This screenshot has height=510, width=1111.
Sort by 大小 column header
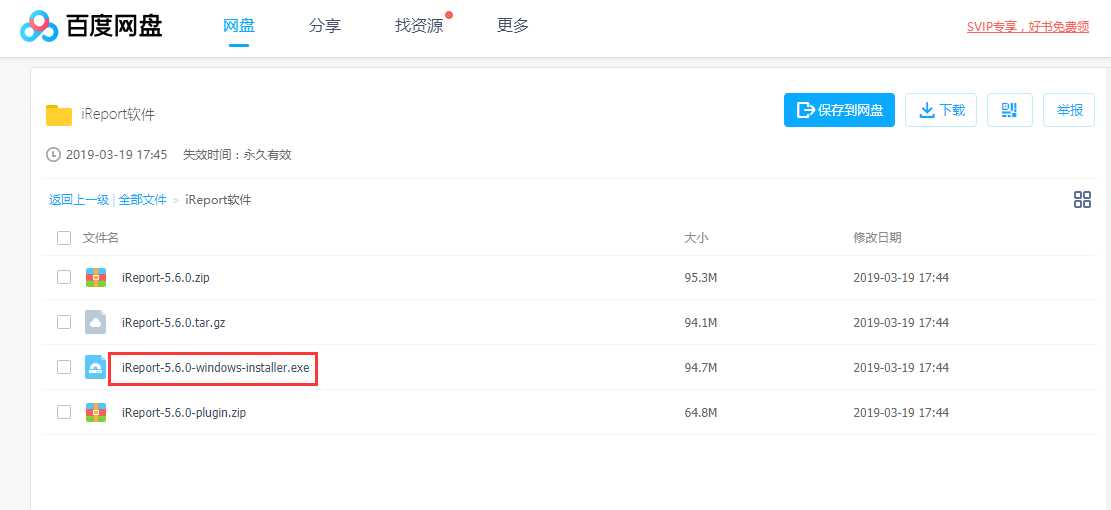coord(696,238)
